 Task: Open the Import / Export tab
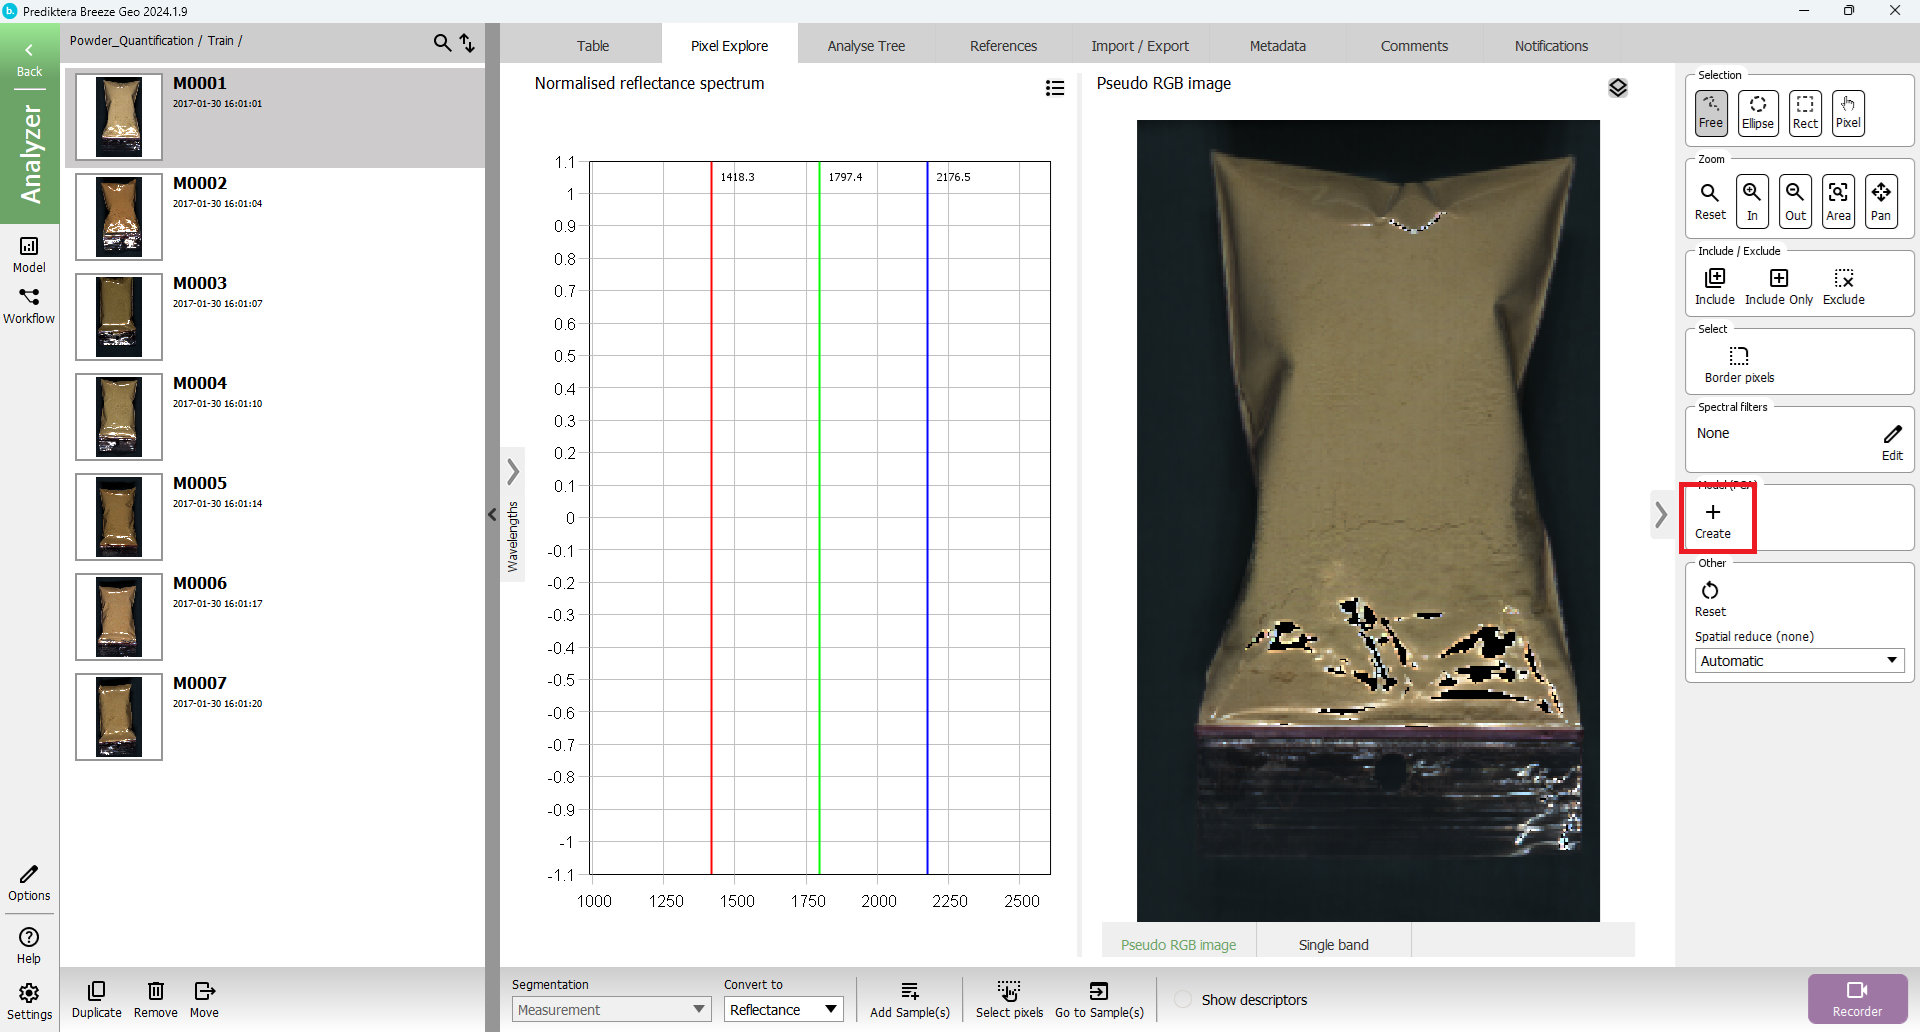1139,46
